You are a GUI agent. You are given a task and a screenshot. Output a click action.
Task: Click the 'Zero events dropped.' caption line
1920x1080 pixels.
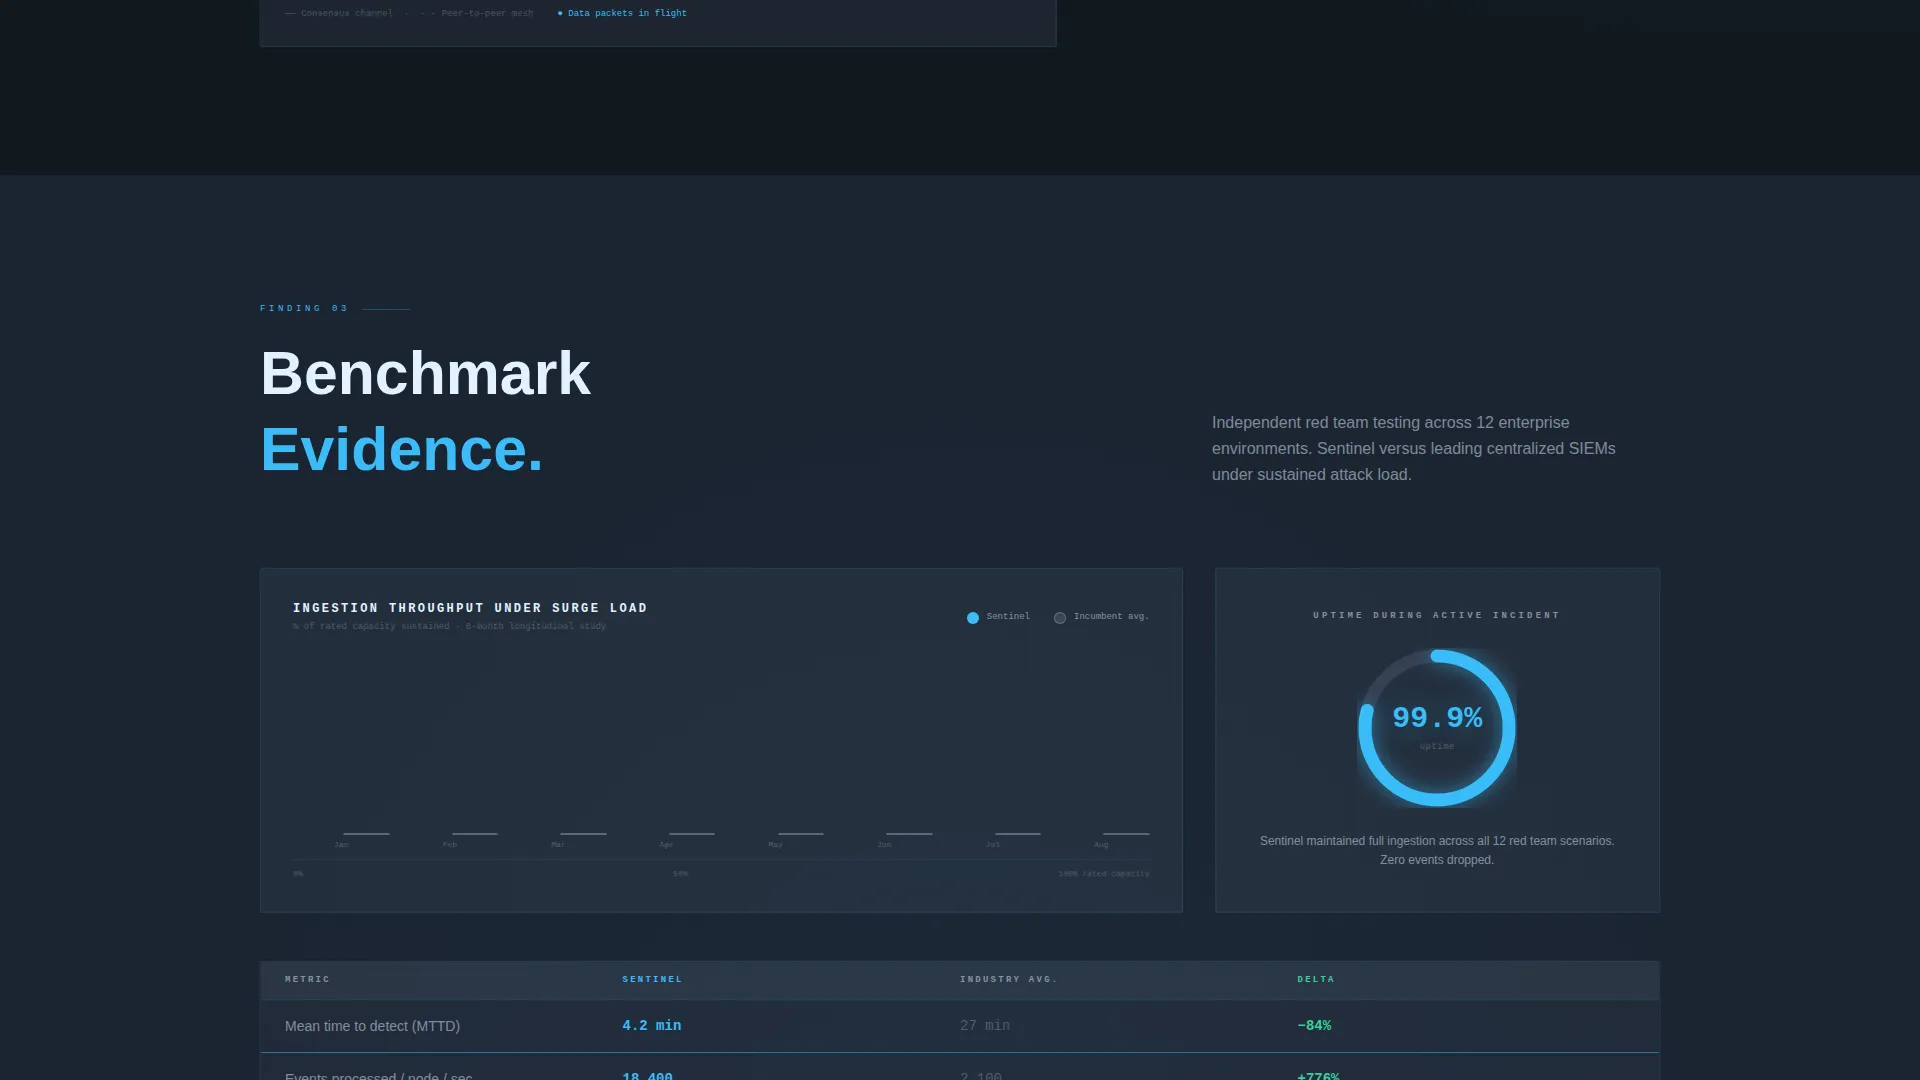click(1437, 860)
